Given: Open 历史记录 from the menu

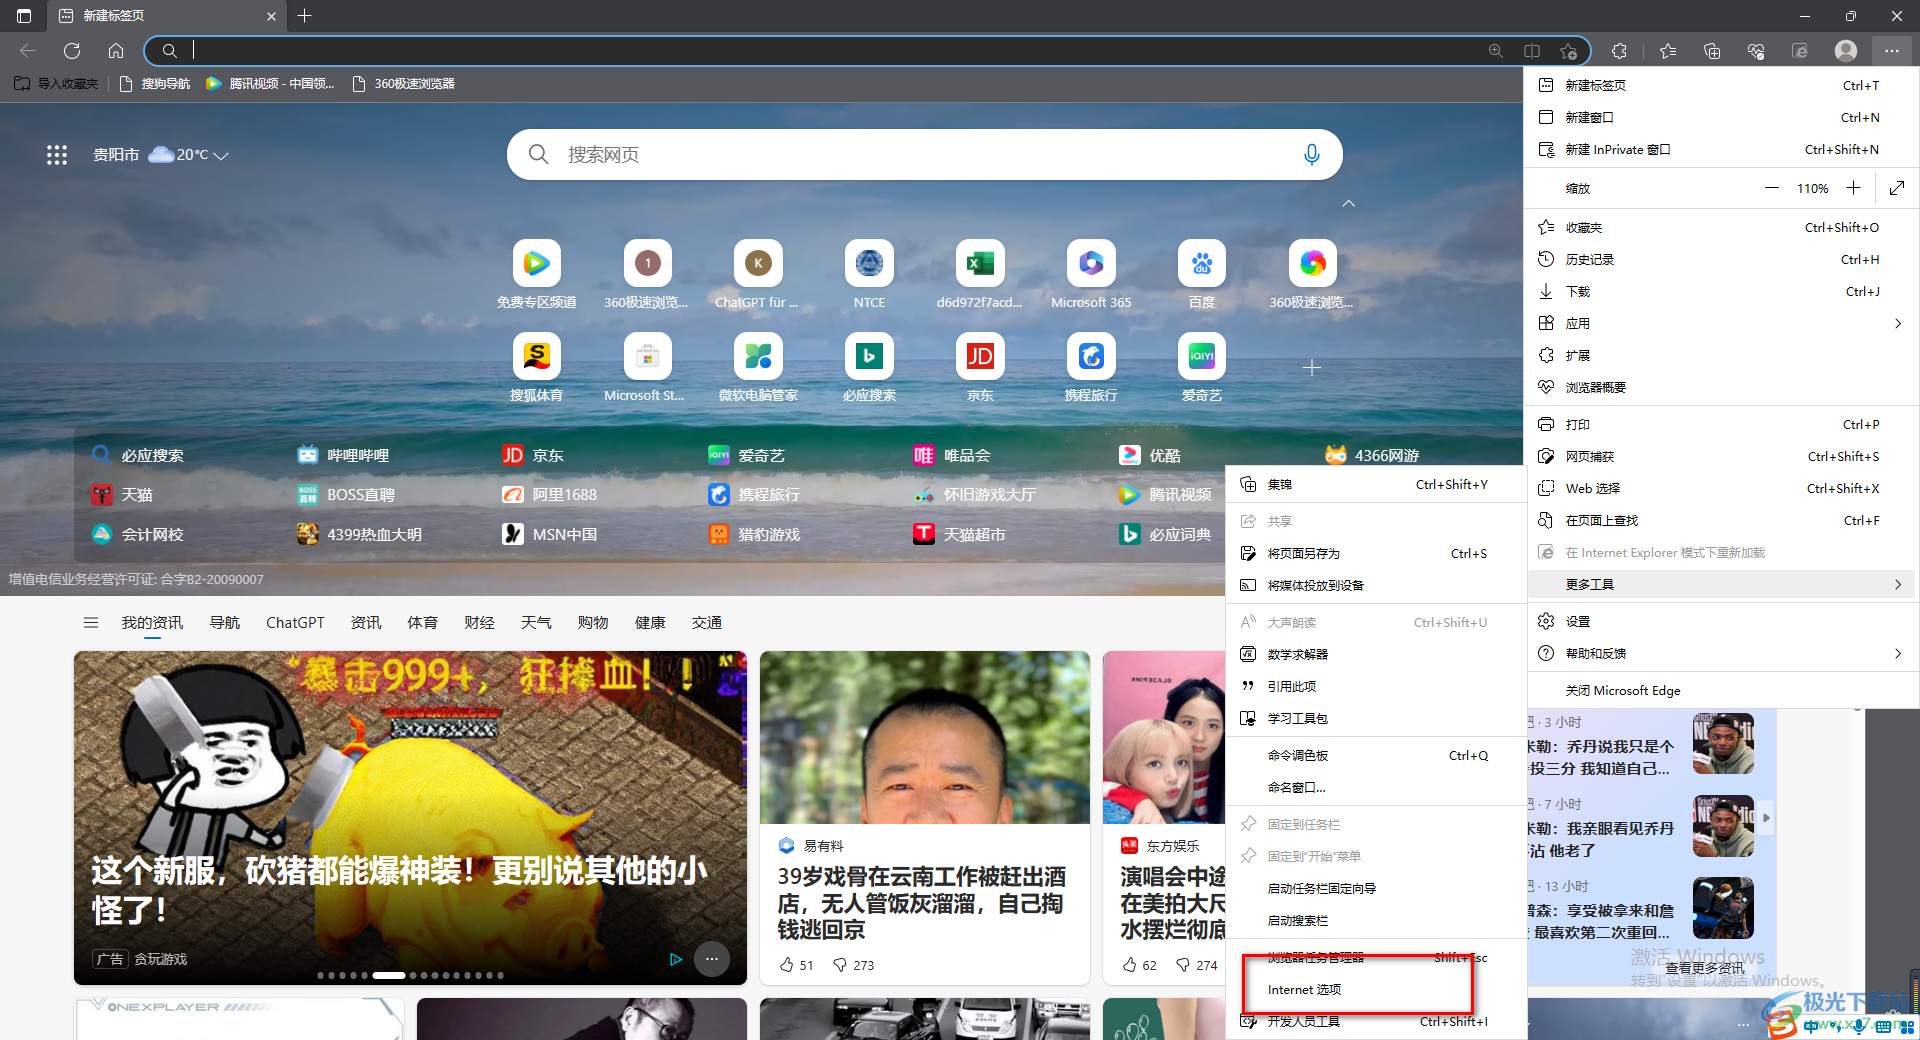Looking at the screenshot, I should coord(1721,259).
